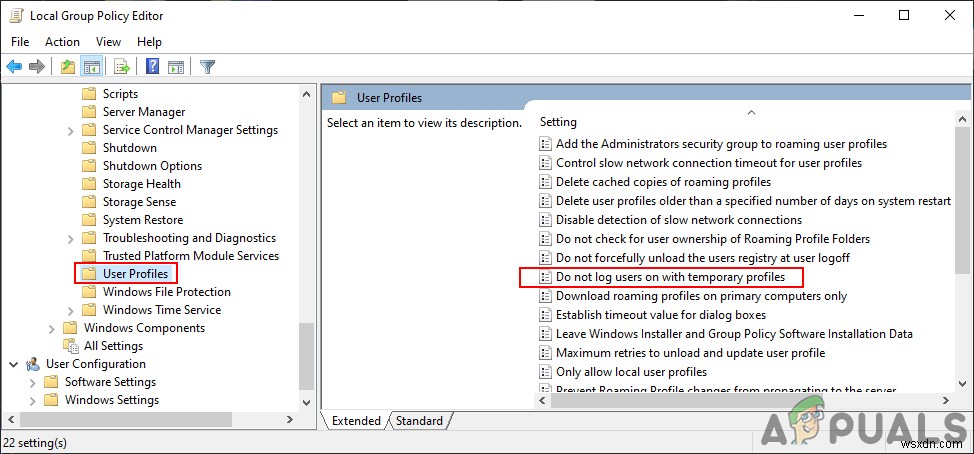Collapse the User Configuration node
974x454 pixels.
[13, 364]
